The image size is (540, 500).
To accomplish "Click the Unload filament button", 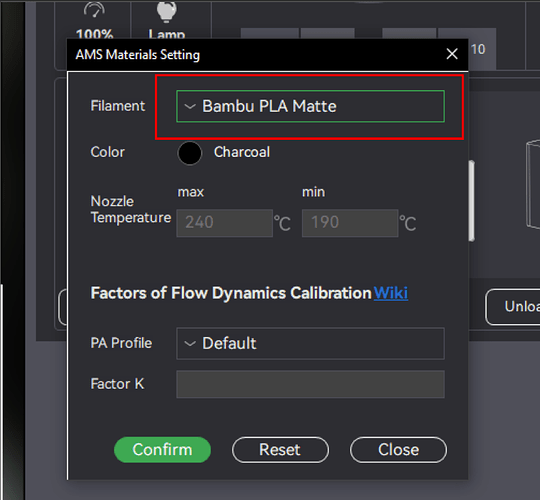I will tap(513, 307).
